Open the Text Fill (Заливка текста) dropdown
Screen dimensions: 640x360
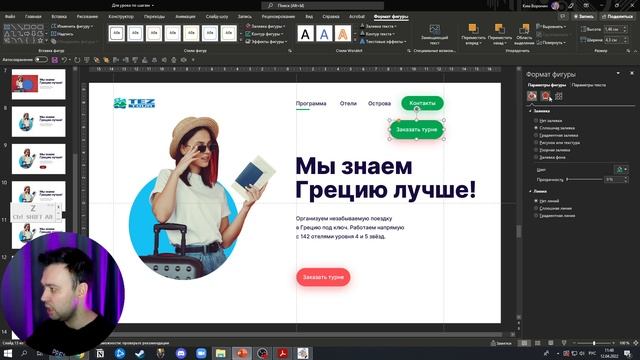click(378, 26)
